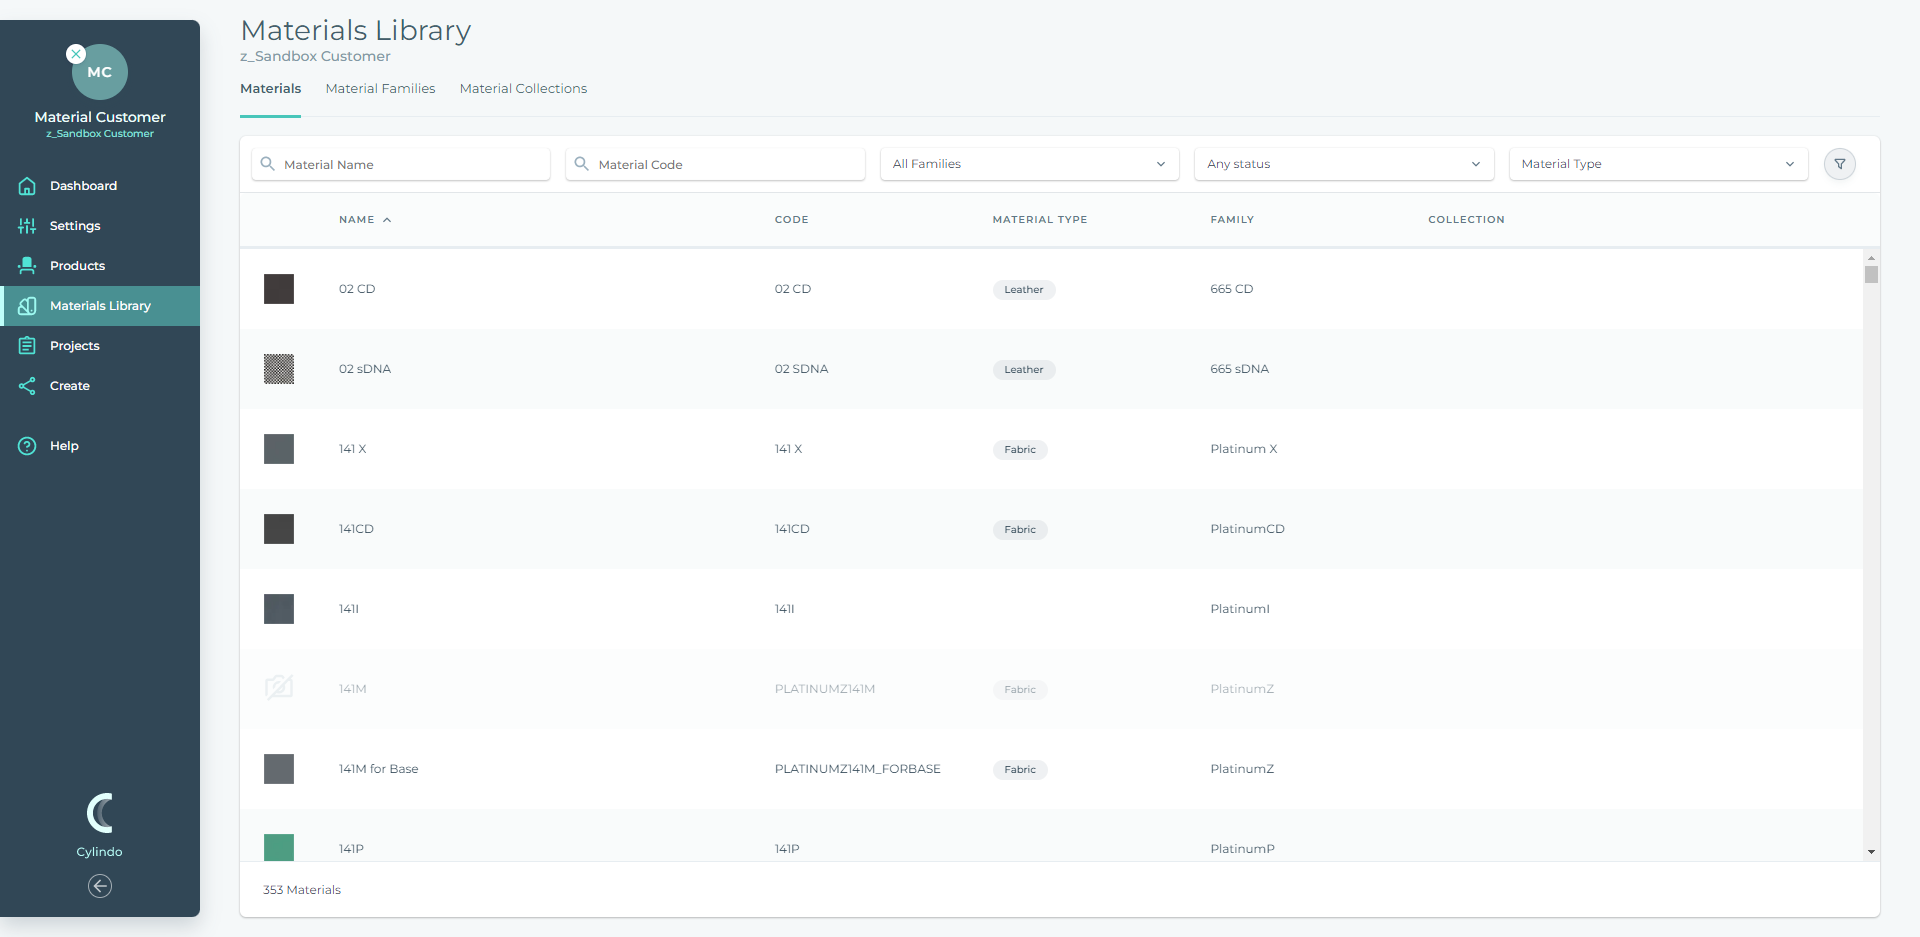Click the Projects clipboard icon
The height and width of the screenshot is (937, 1920).
click(27, 346)
